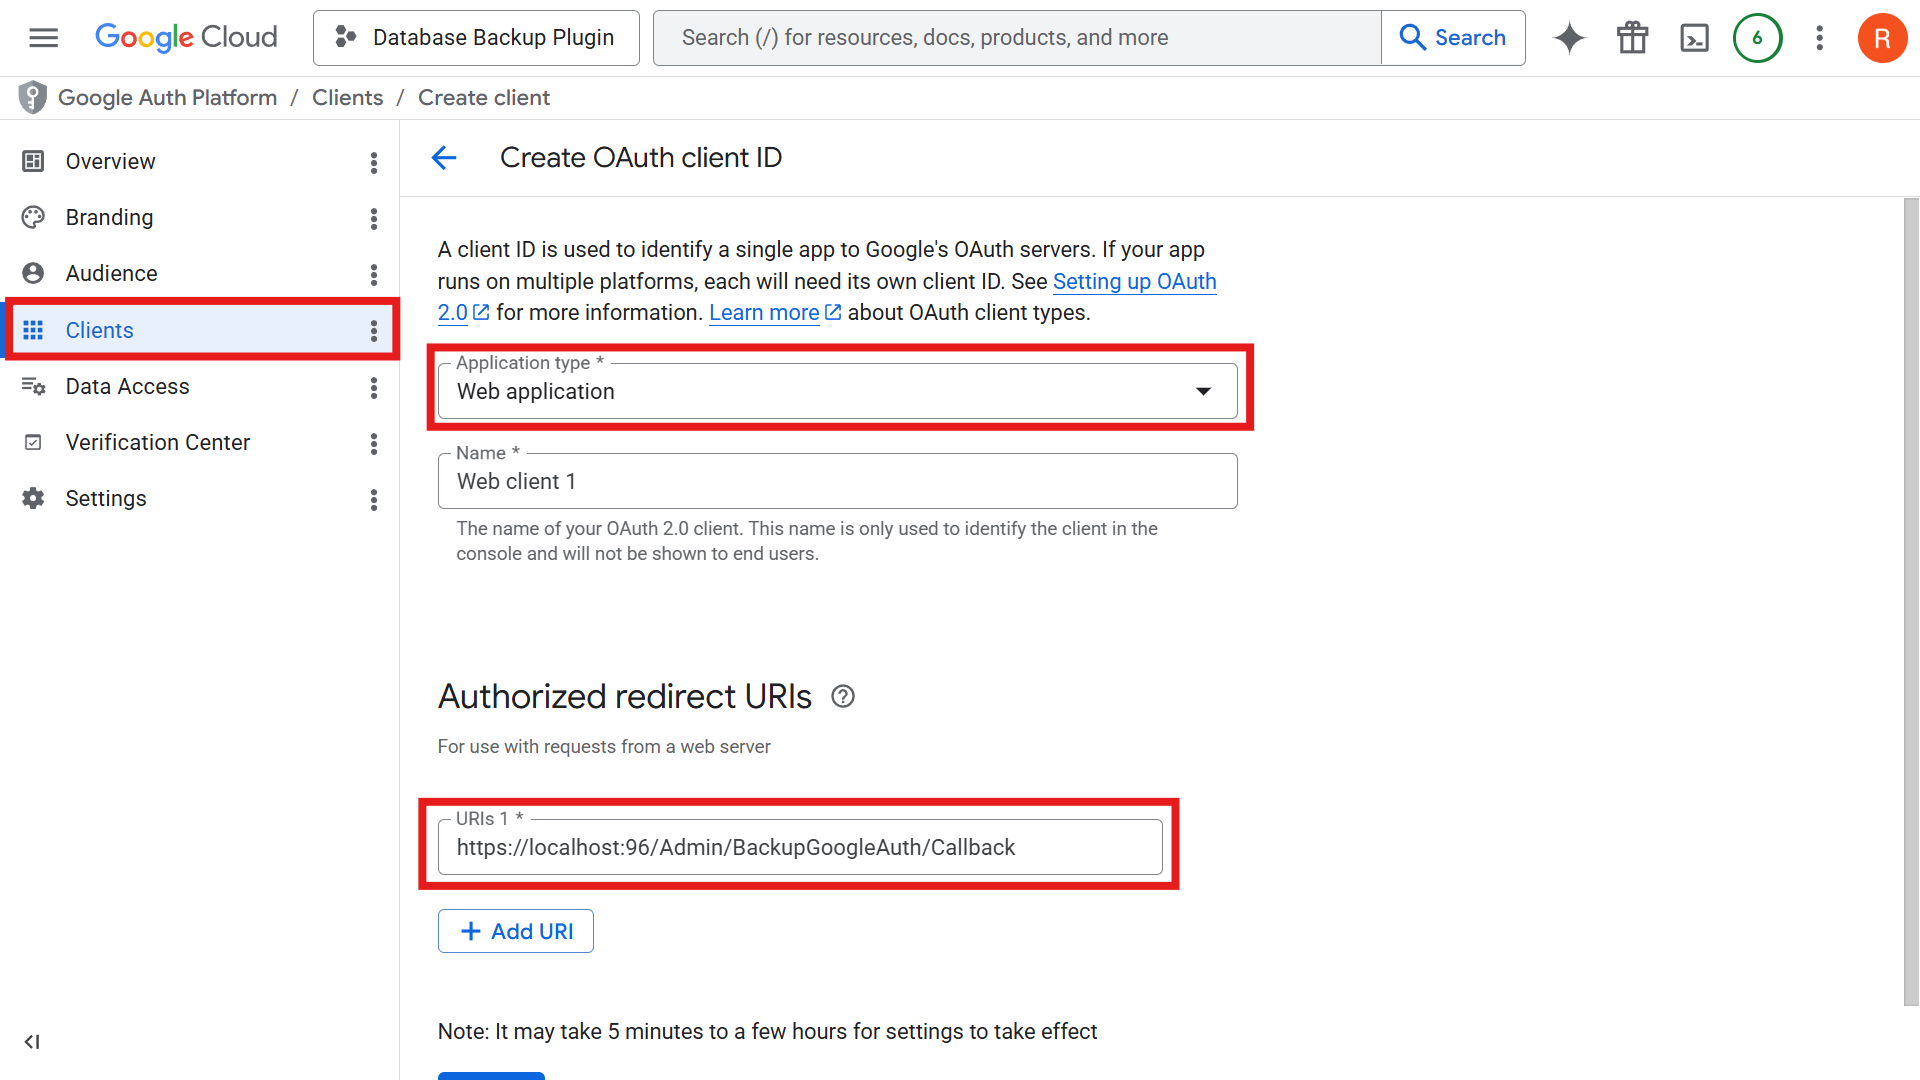Open the Gemini AI sparkle assistant
The width and height of the screenshot is (1920, 1080).
point(1570,38)
